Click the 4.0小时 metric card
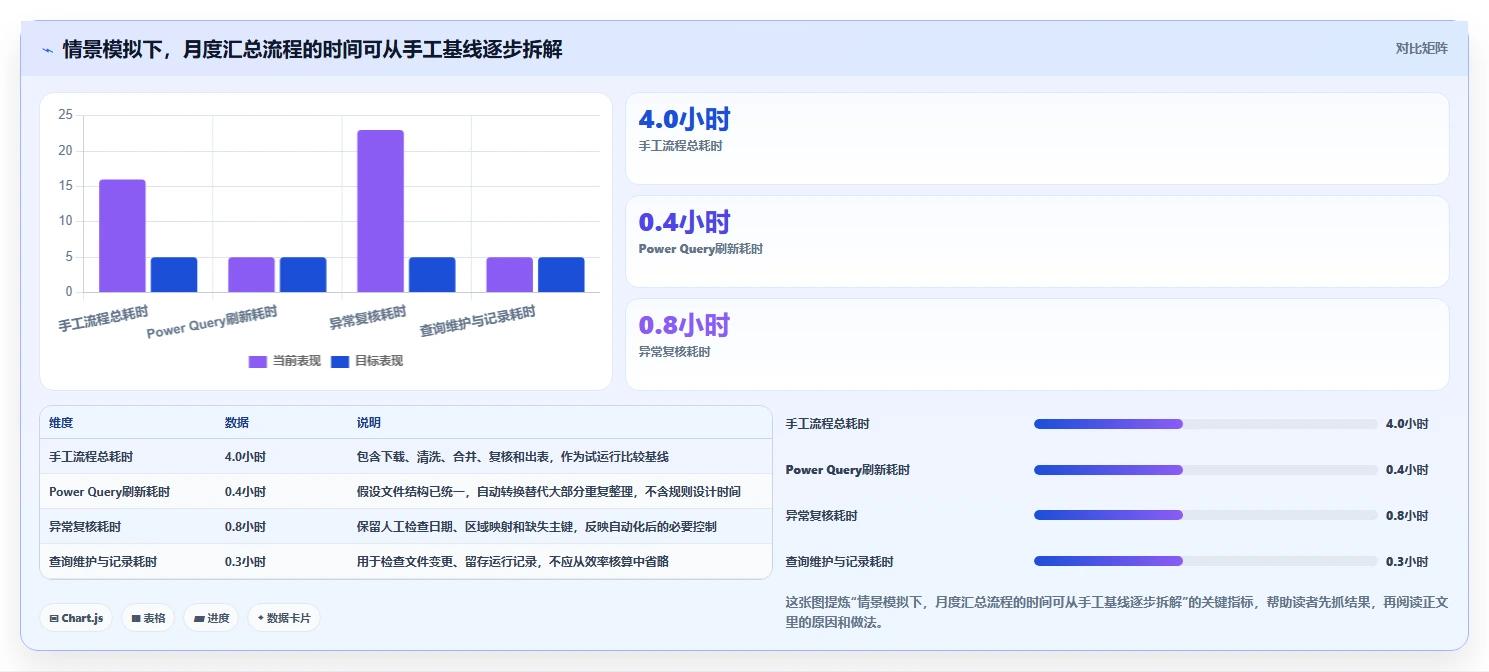The width and height of the screenshot is (1489, 672). click(x=1037, y=138)
